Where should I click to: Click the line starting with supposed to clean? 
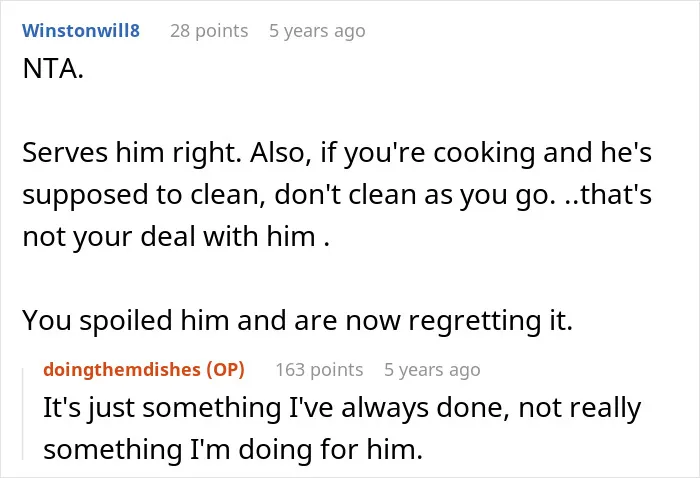click(337, 195)
